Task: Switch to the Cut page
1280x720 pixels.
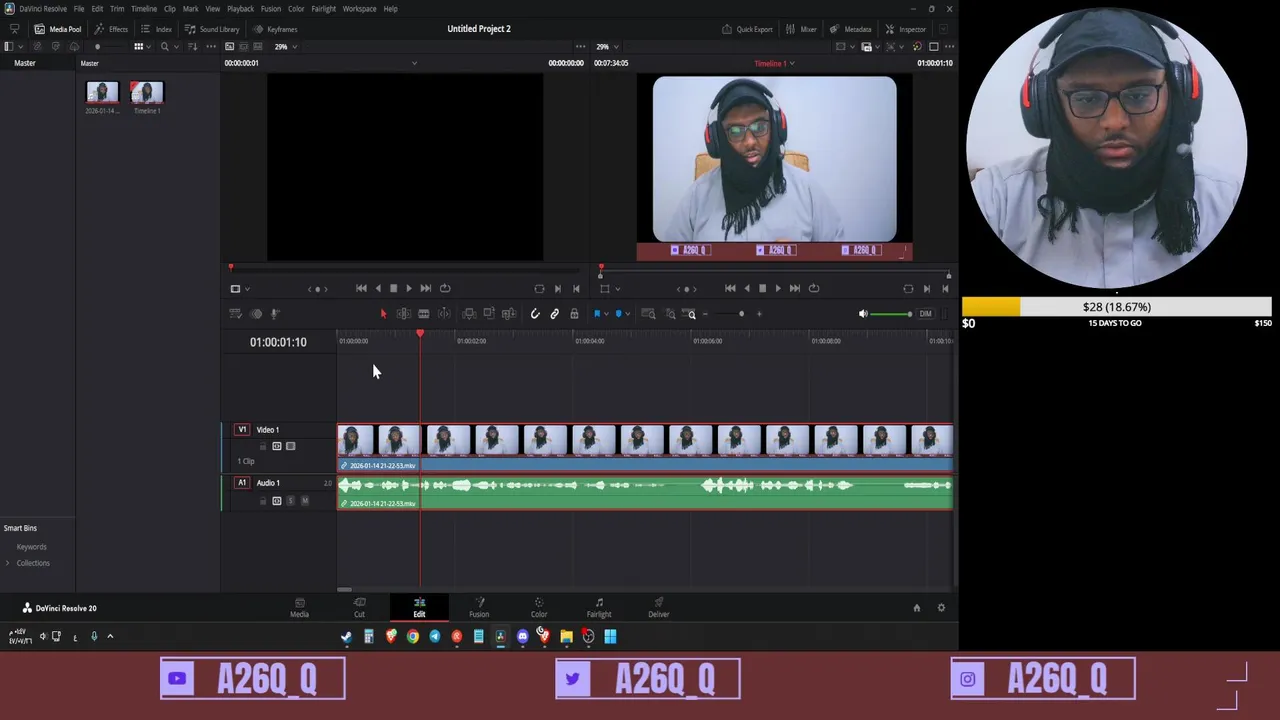Action: [x=359, y=607]
